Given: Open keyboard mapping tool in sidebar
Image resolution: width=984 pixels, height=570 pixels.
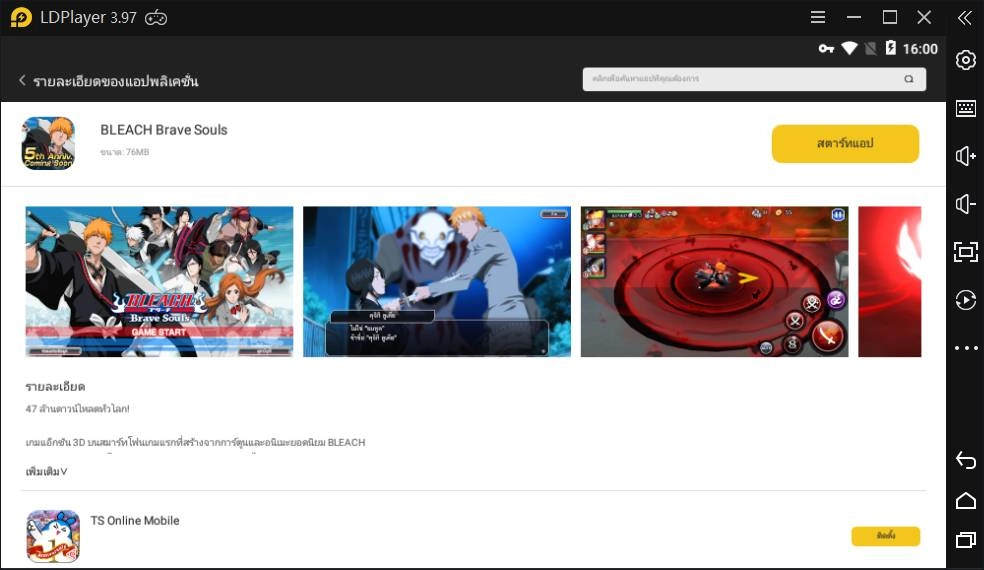Looking at the screenshot, I should tap(965, 108).
